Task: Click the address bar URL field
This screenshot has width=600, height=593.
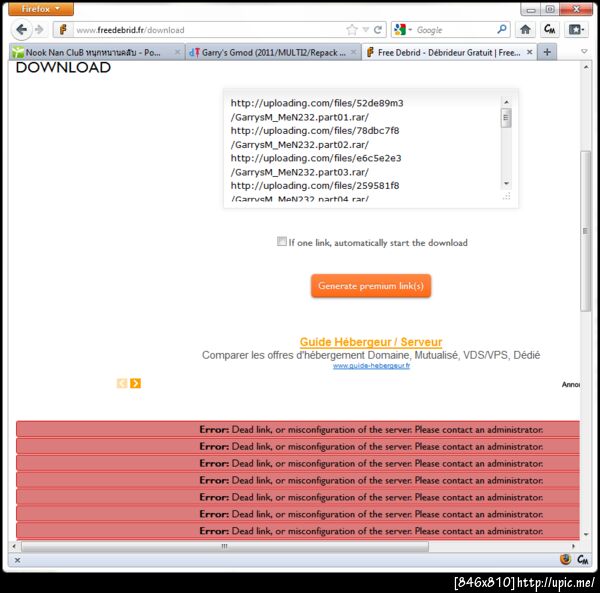Action: coord(209,30)
